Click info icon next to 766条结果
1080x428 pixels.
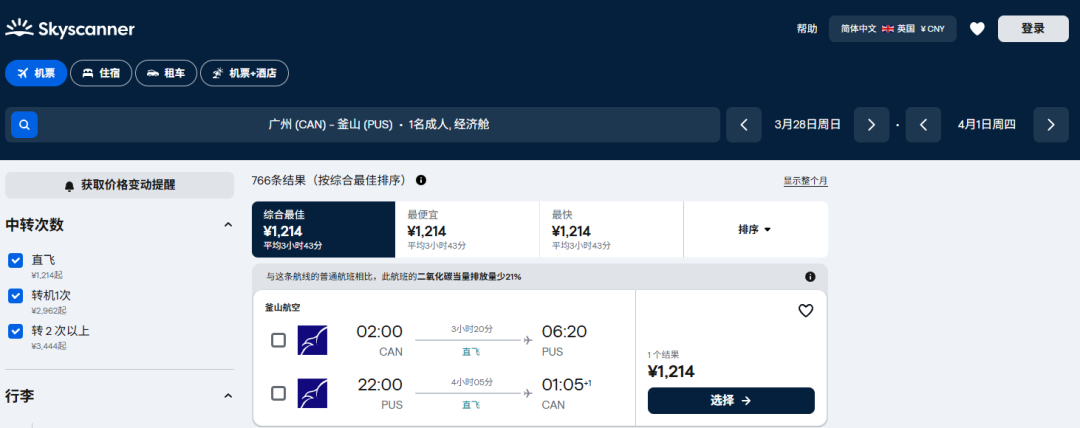coord(421,181)
